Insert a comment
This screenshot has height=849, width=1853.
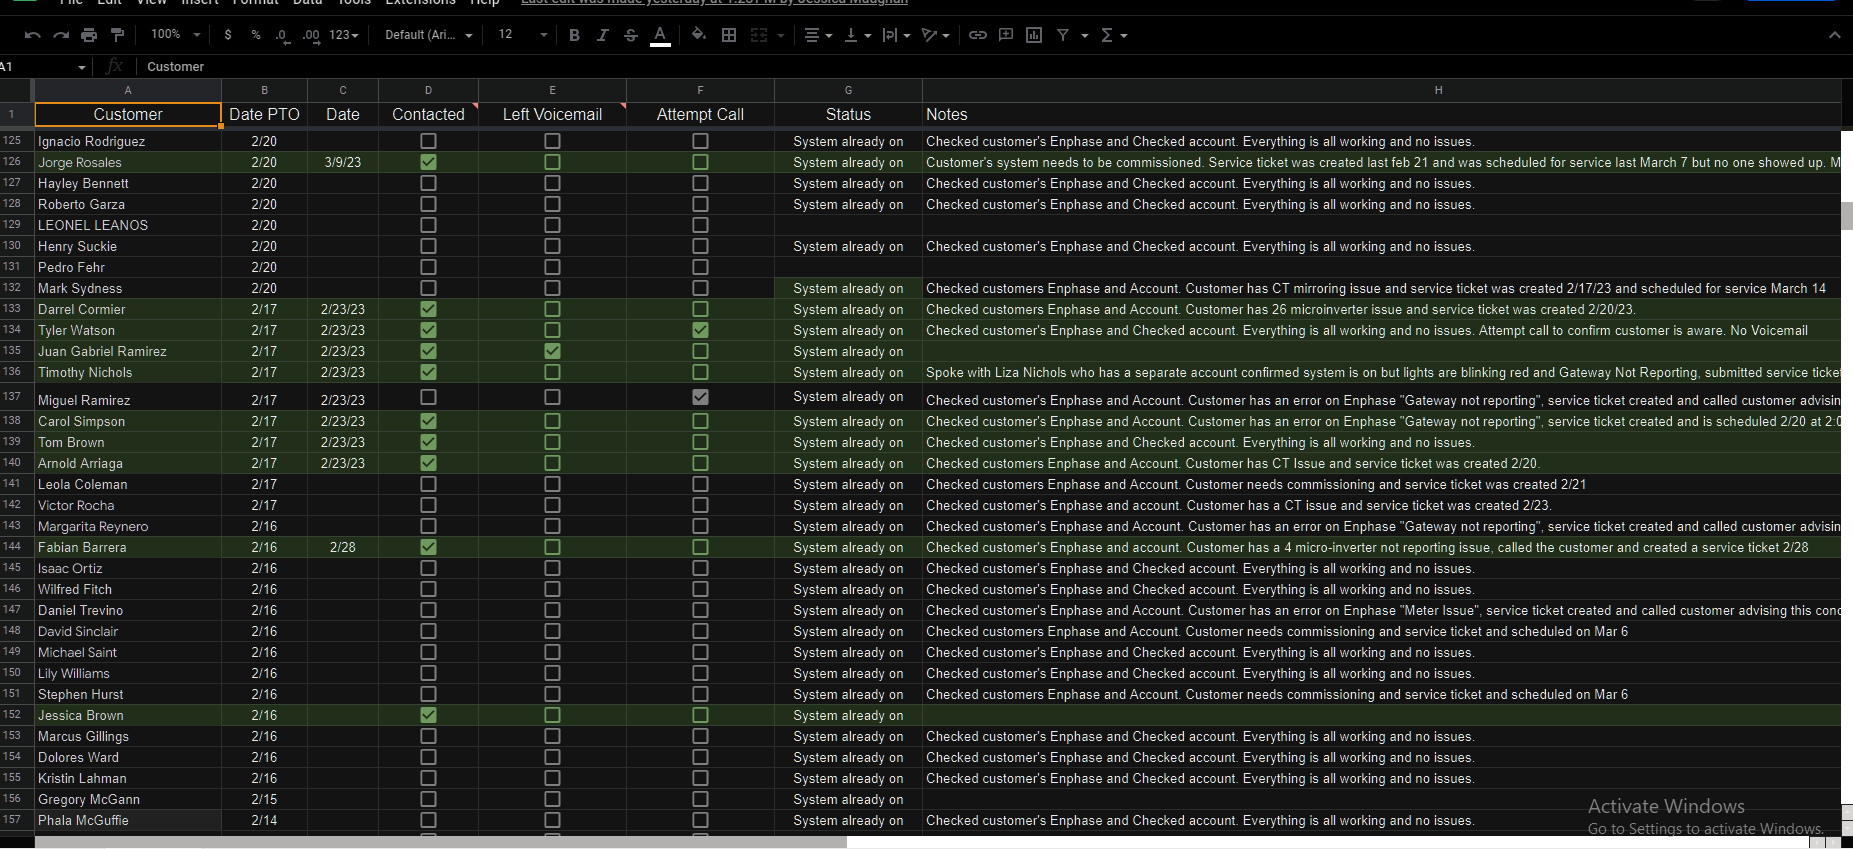(x=1006, y=35)
